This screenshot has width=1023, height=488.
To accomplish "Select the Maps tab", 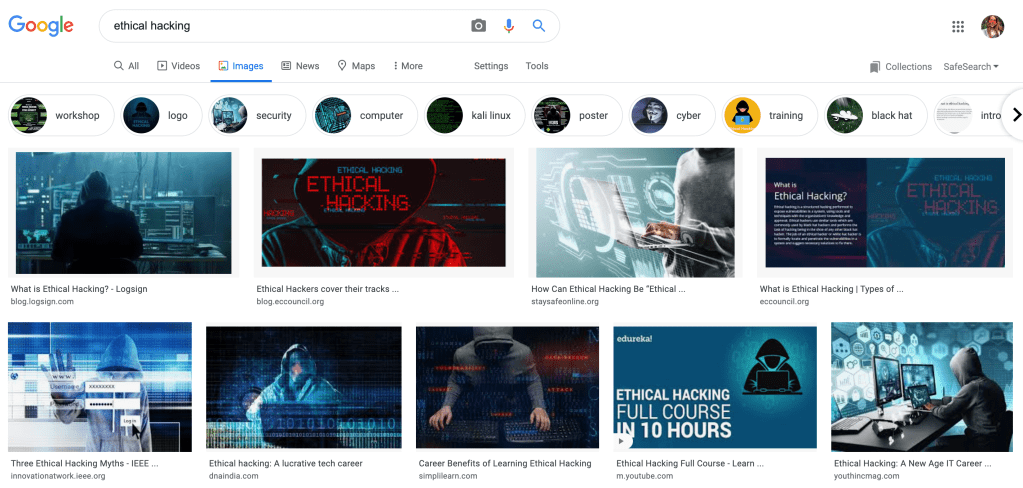I will point(356,66).
